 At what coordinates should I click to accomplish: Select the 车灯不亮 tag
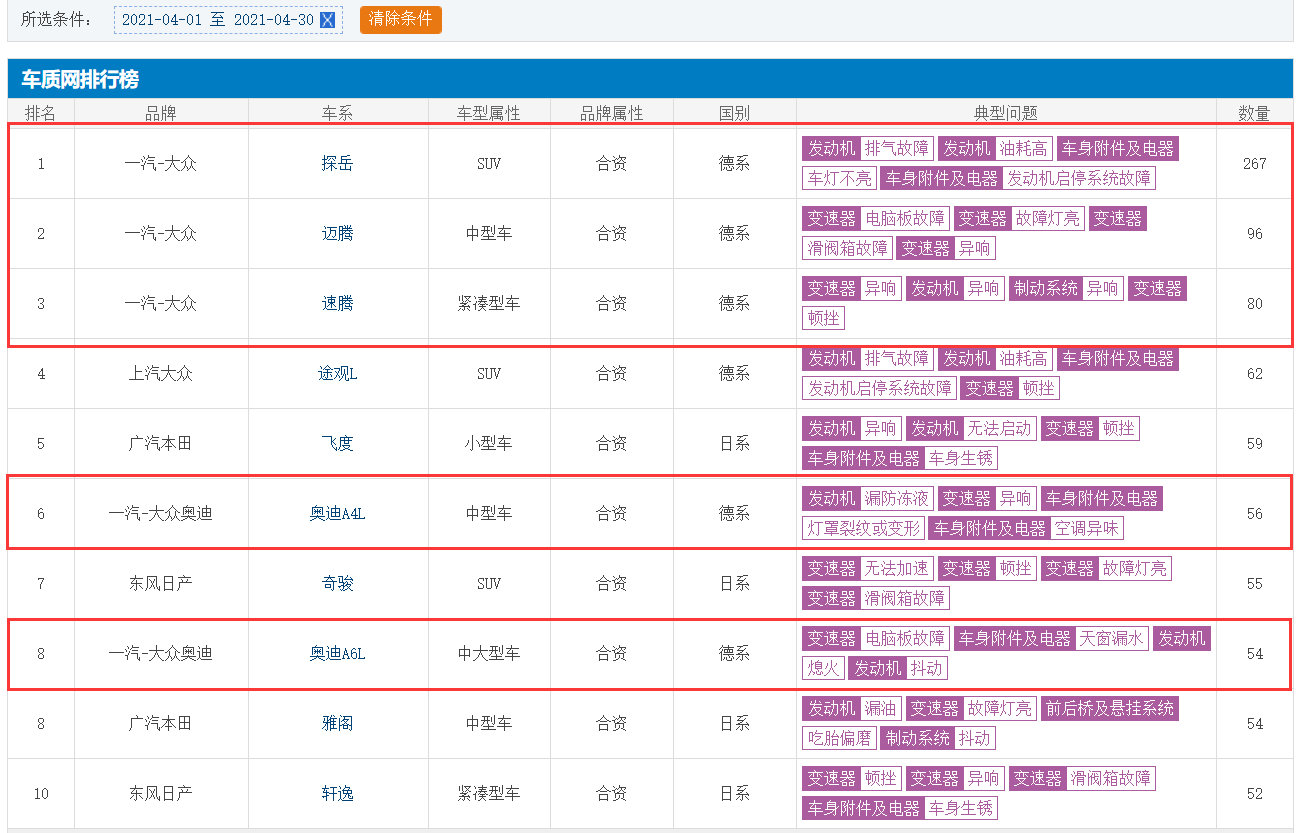coord(840,179)
